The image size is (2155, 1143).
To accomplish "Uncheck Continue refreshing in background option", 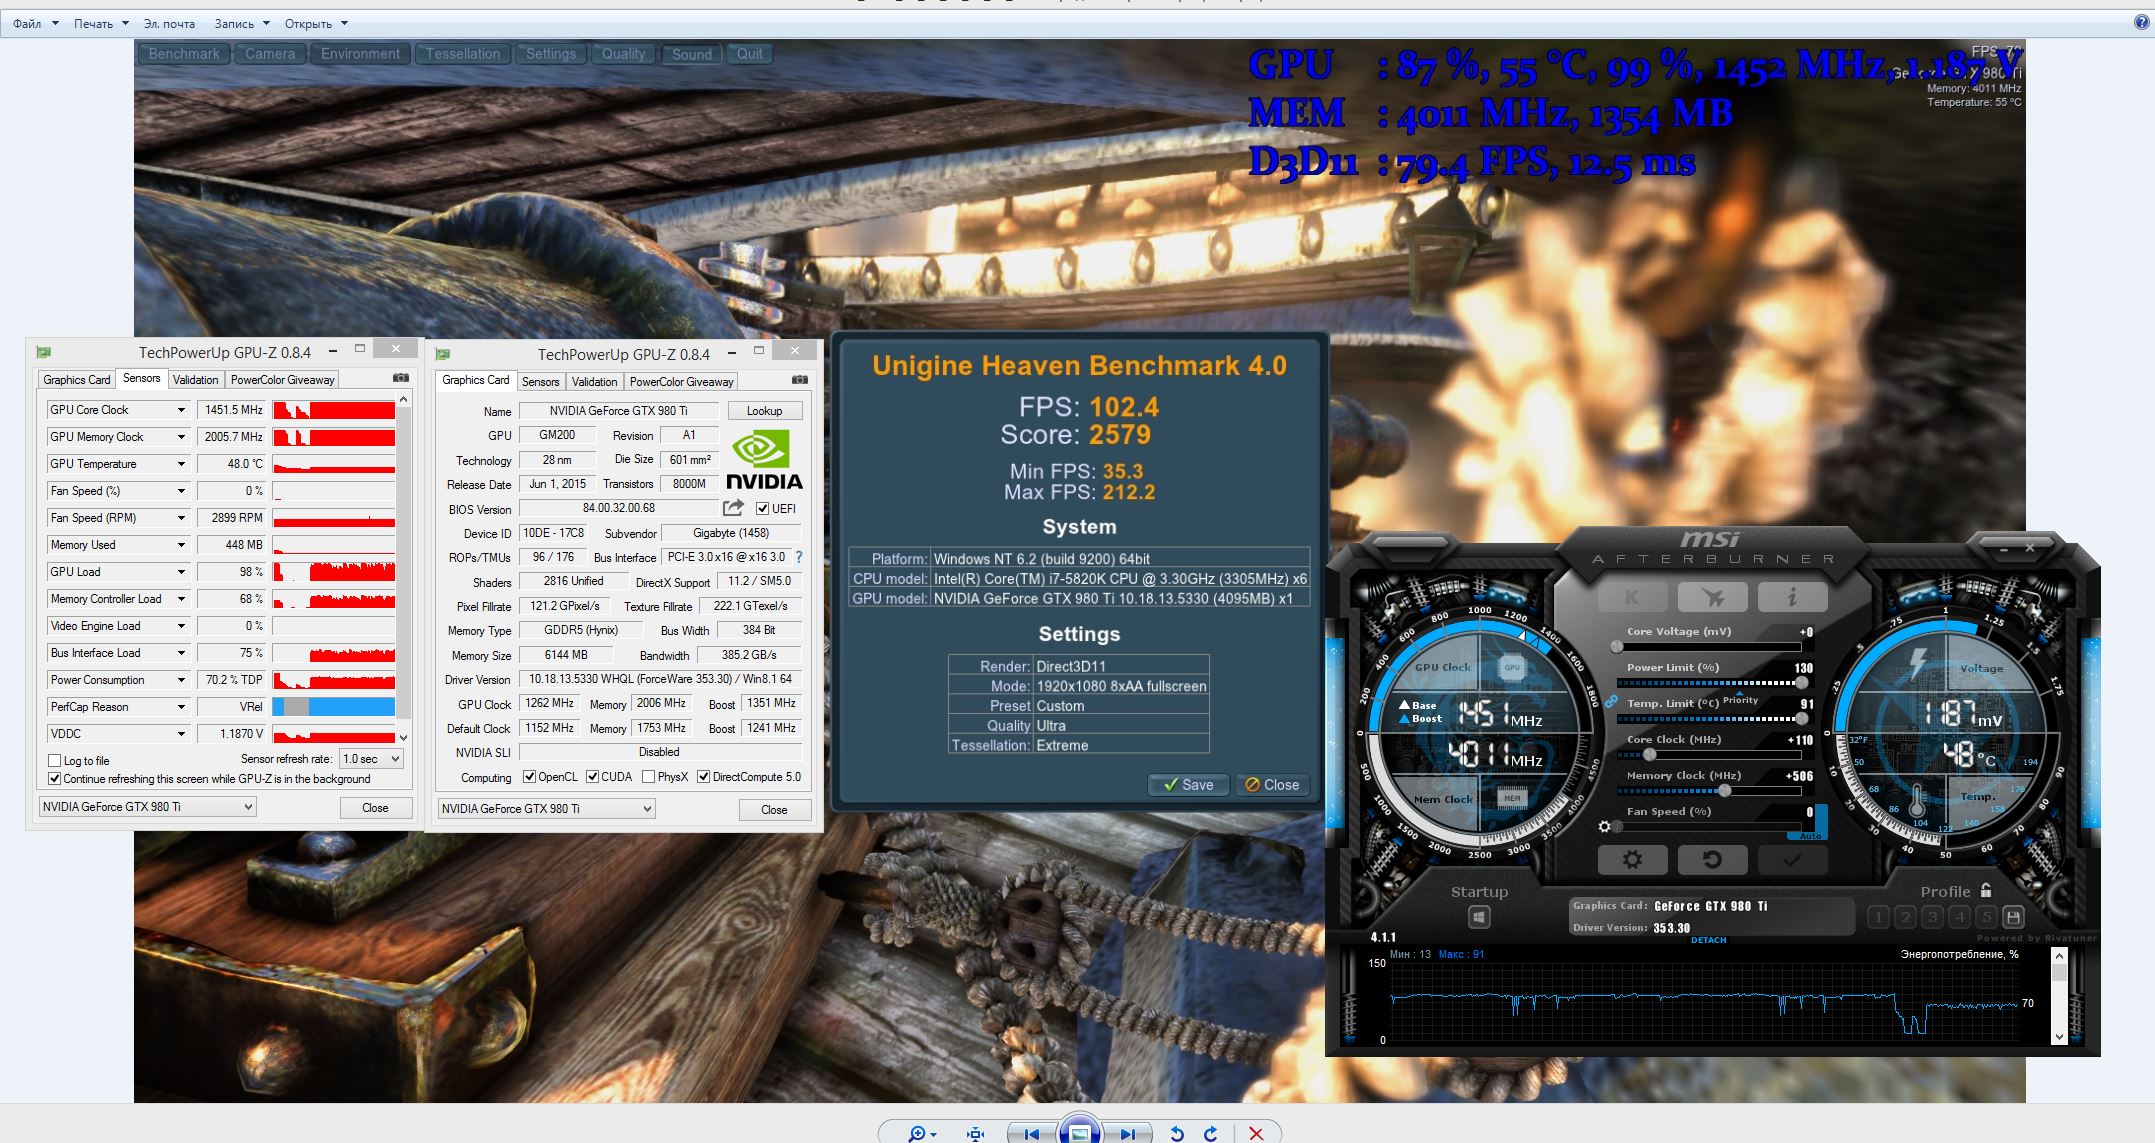I will click(x=55, y=779).
